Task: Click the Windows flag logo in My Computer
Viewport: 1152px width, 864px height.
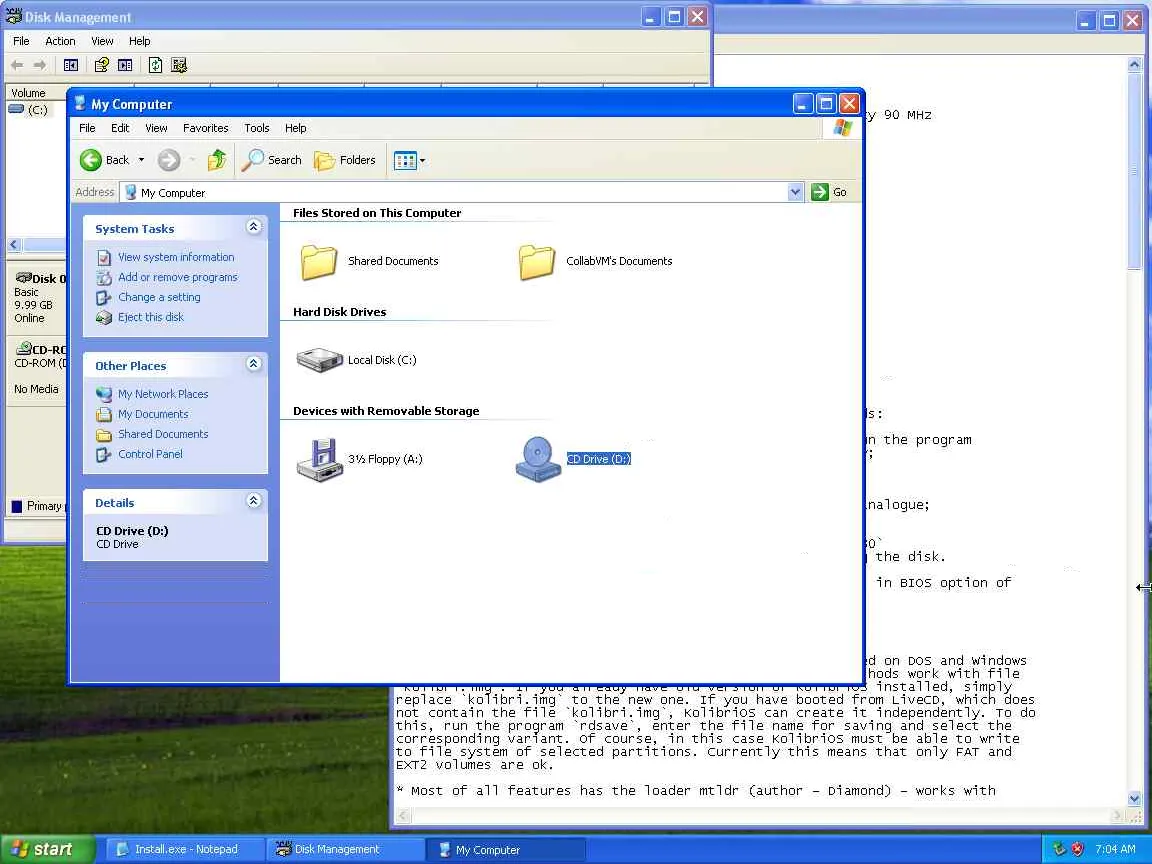Action: [843, 128]
